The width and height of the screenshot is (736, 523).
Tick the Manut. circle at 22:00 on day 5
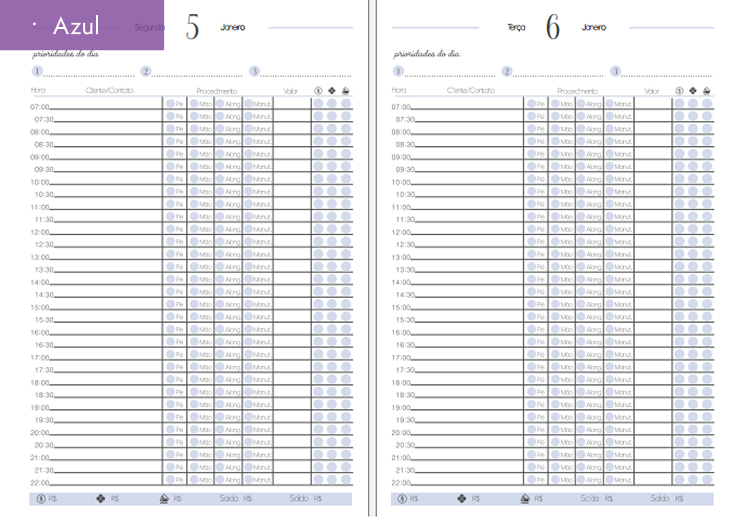click(x=250, y=480)
